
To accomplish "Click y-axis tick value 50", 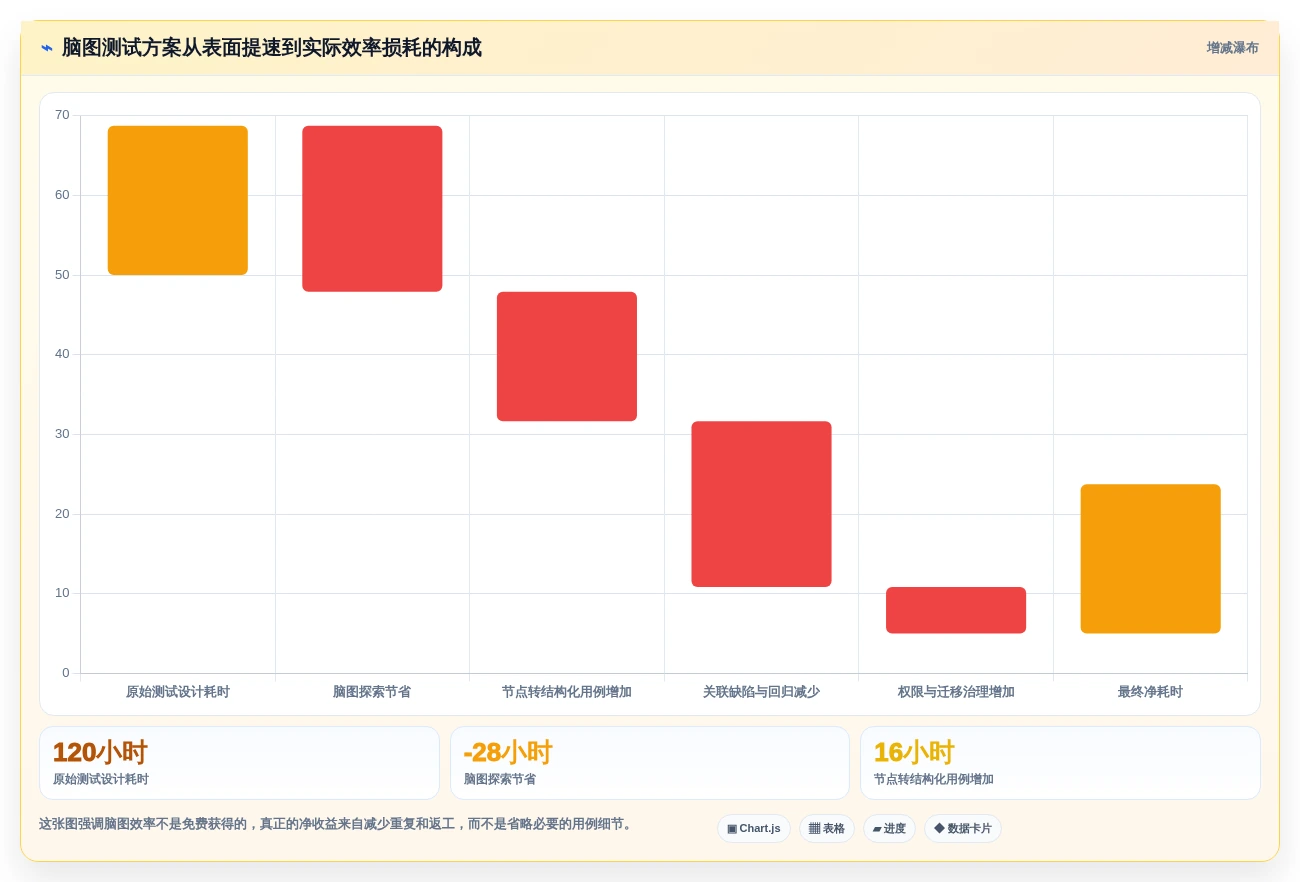I will (x=62, y=275).
